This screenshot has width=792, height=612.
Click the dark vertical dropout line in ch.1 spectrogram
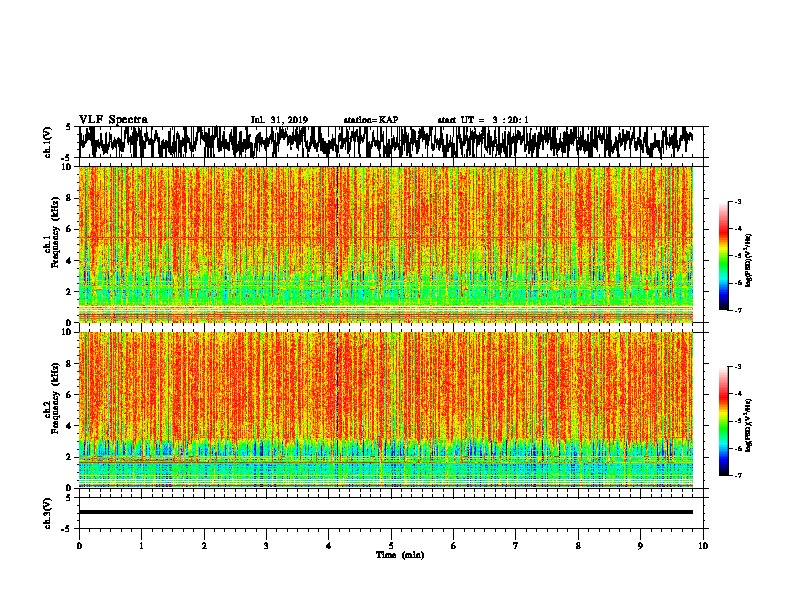tap(337, 244)
